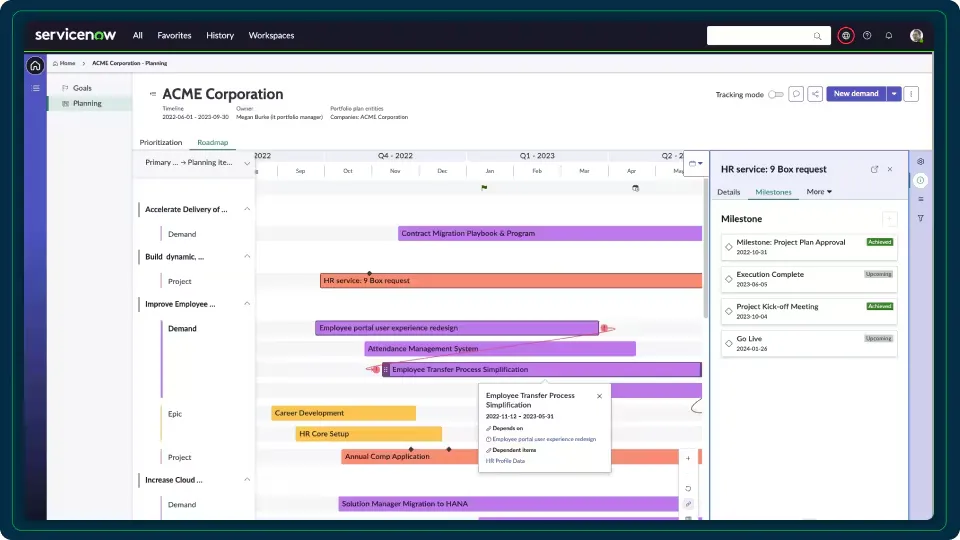Click the home icon in left sidebar
The height and width of the screenshot is (540, 960).
click(36, 66)
